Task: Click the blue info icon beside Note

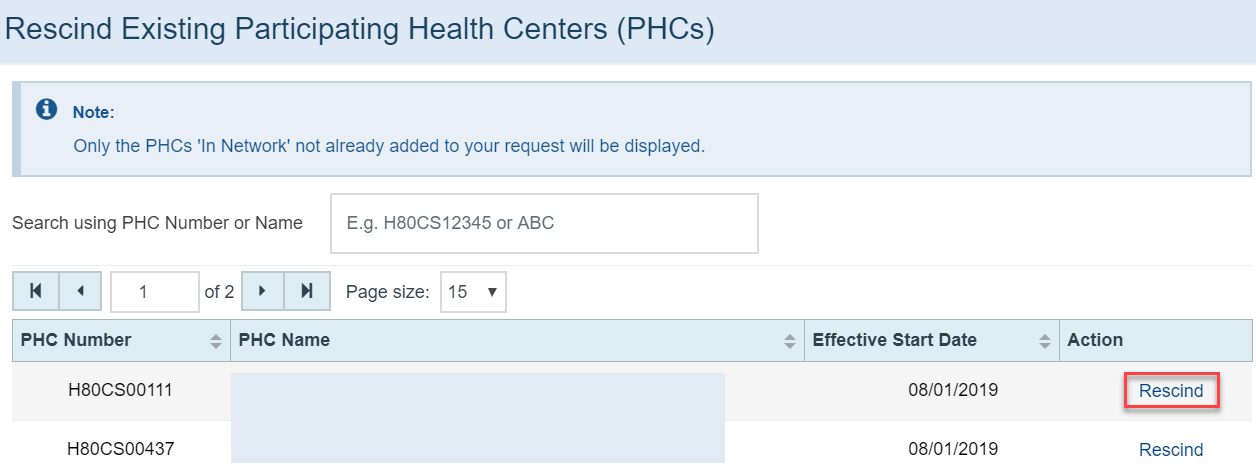Action: click(x=46, y=110)
